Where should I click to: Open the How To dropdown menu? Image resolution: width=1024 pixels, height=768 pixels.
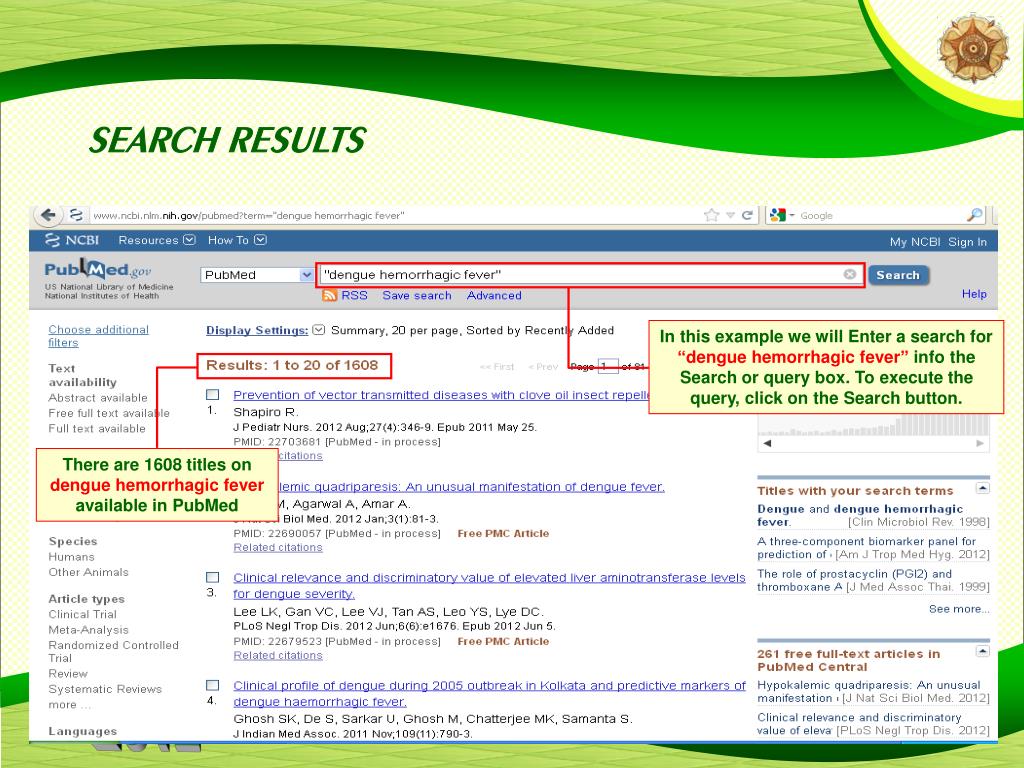(x=236, y=240)
